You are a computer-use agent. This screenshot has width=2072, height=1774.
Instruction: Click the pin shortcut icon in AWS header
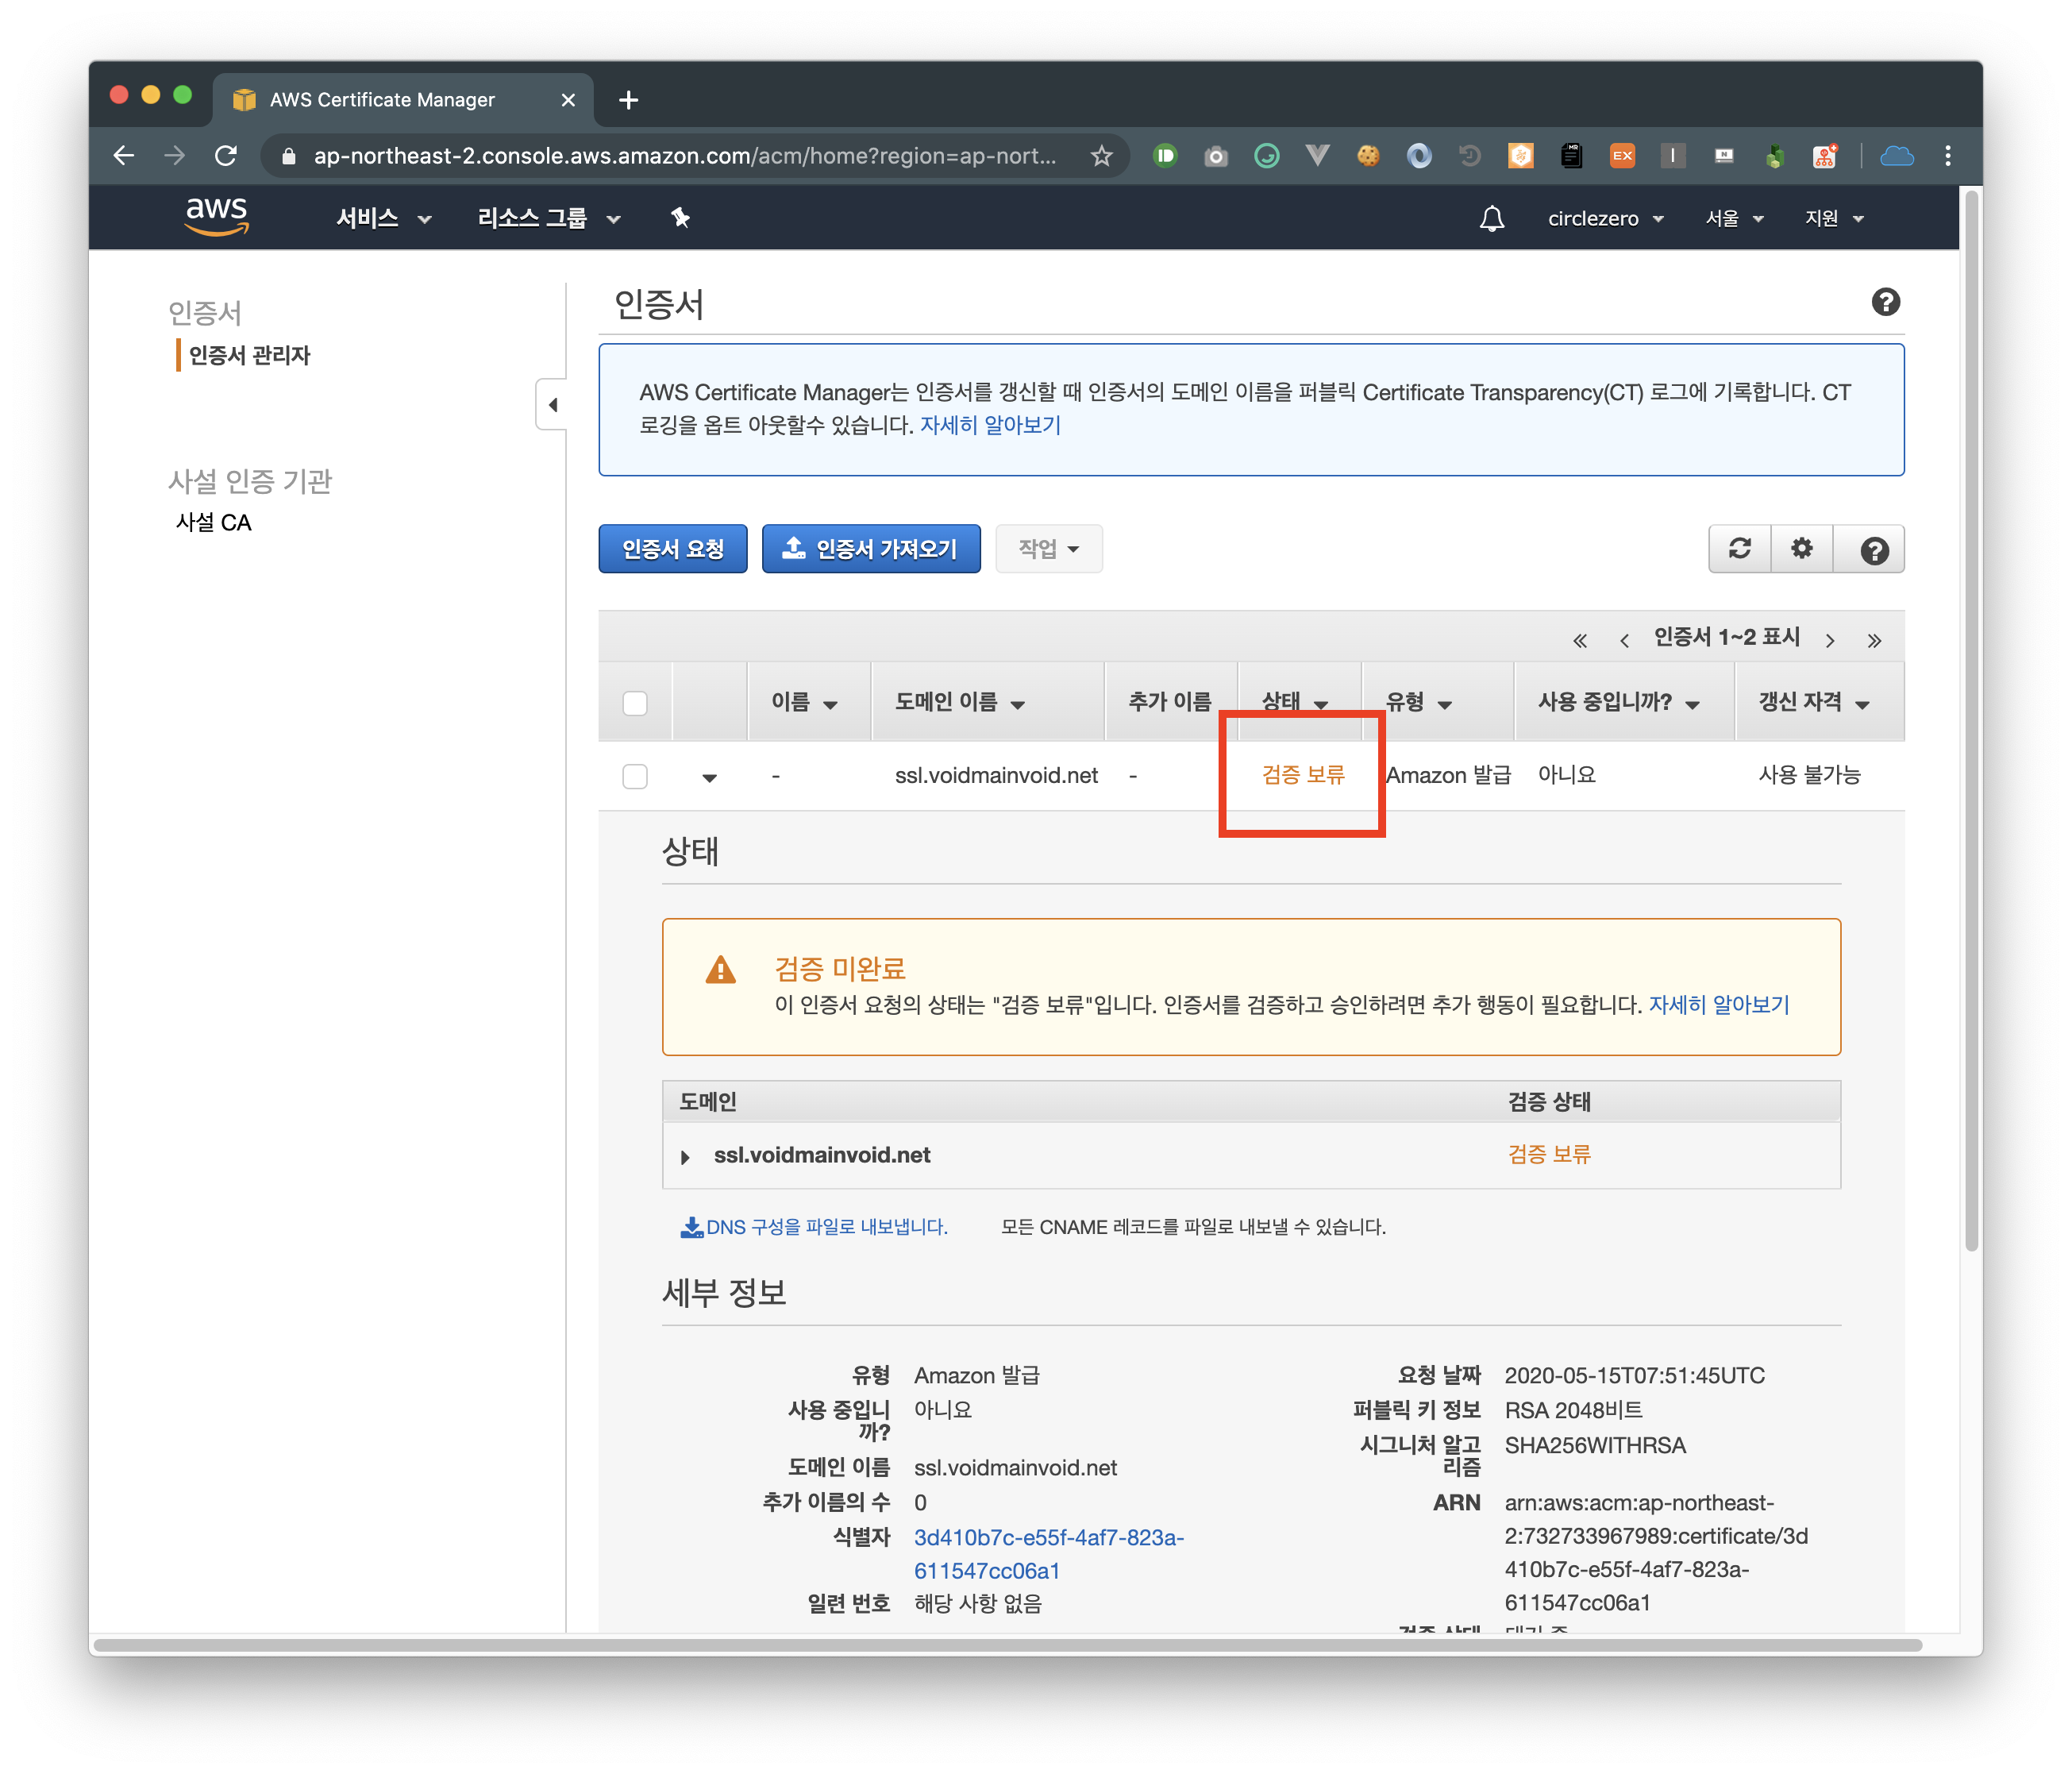tap(680, 218)
